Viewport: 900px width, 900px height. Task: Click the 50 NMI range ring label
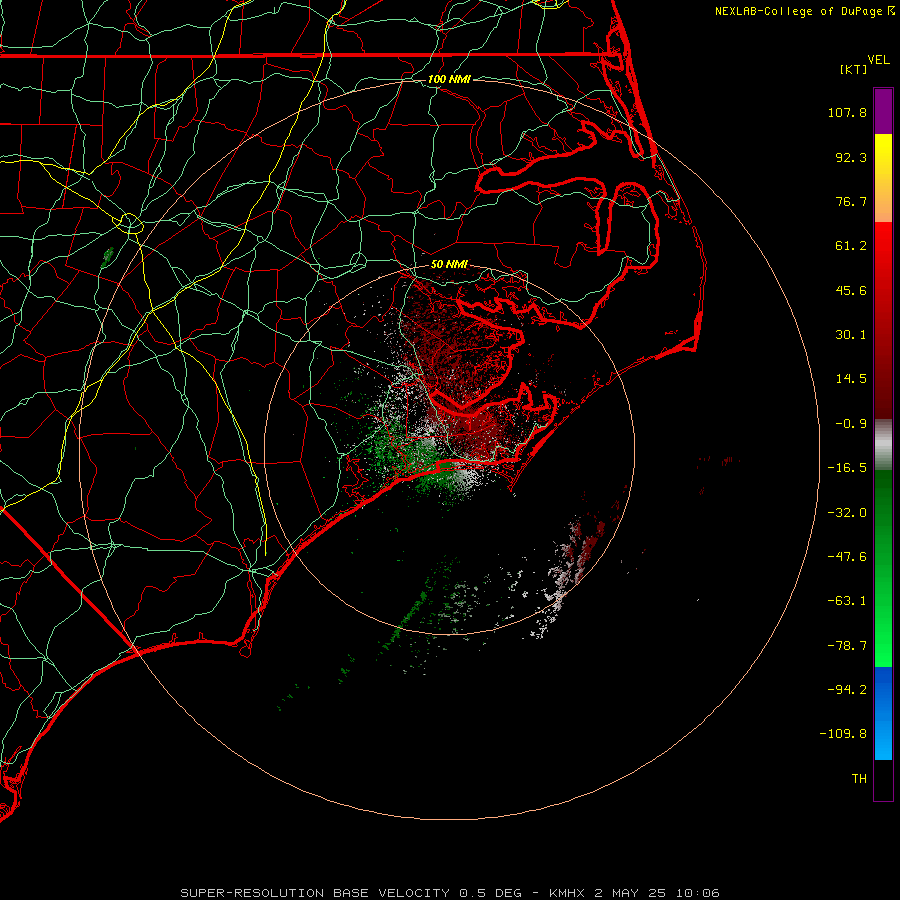(449, 265)
